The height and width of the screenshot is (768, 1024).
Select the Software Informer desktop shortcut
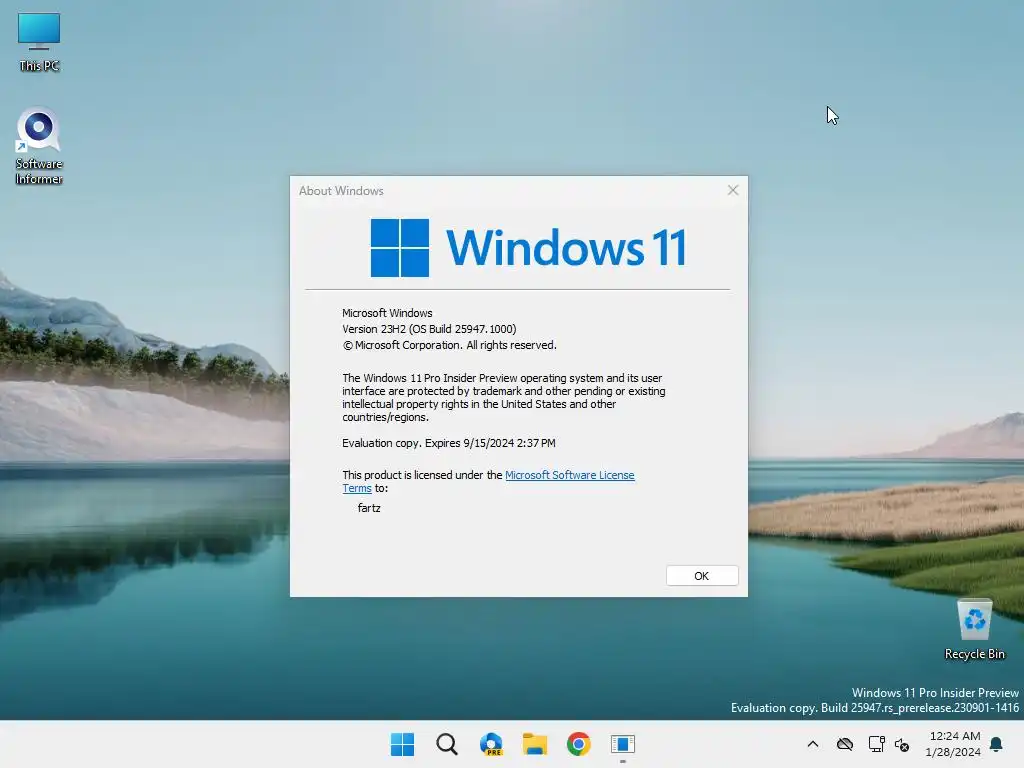39,146
